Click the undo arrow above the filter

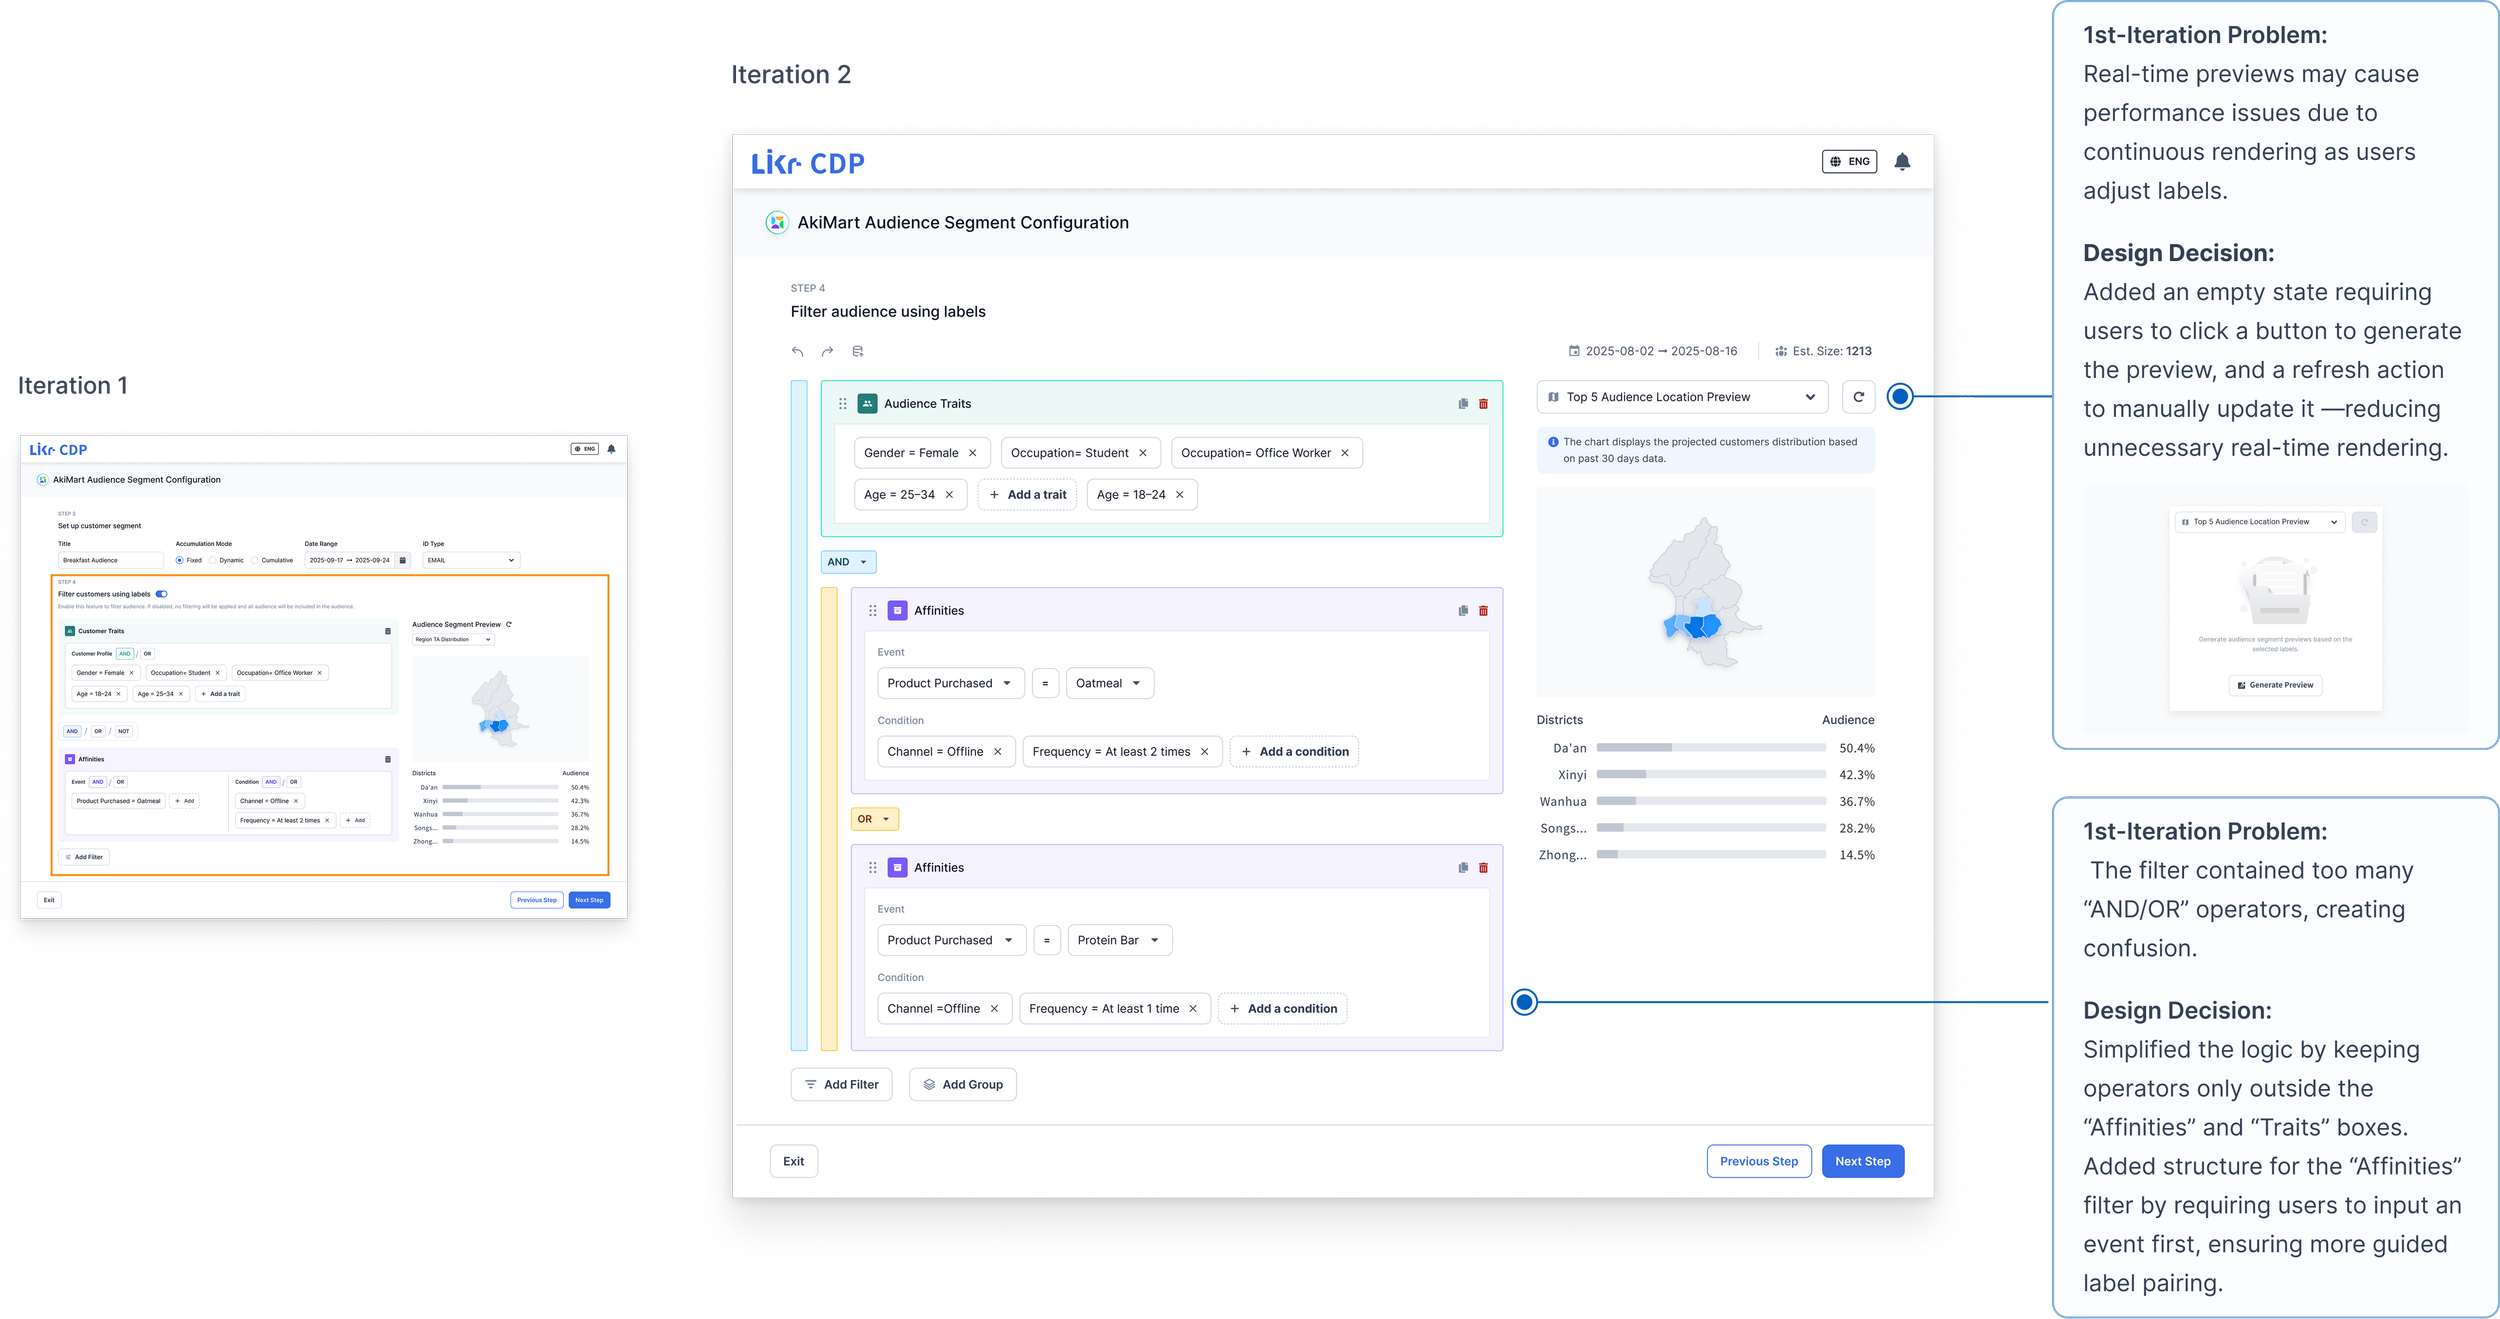click(797, 352)
